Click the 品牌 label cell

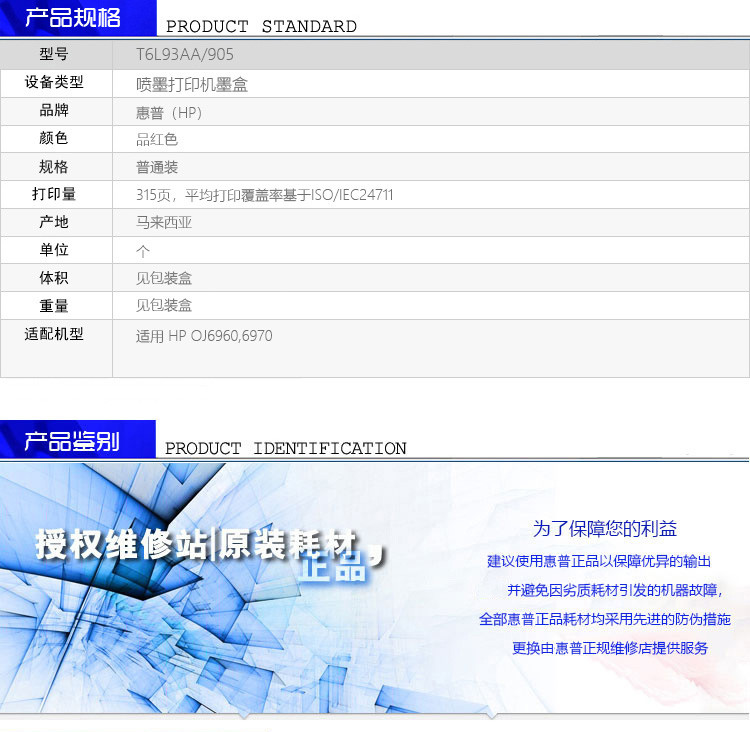point(54,111)
